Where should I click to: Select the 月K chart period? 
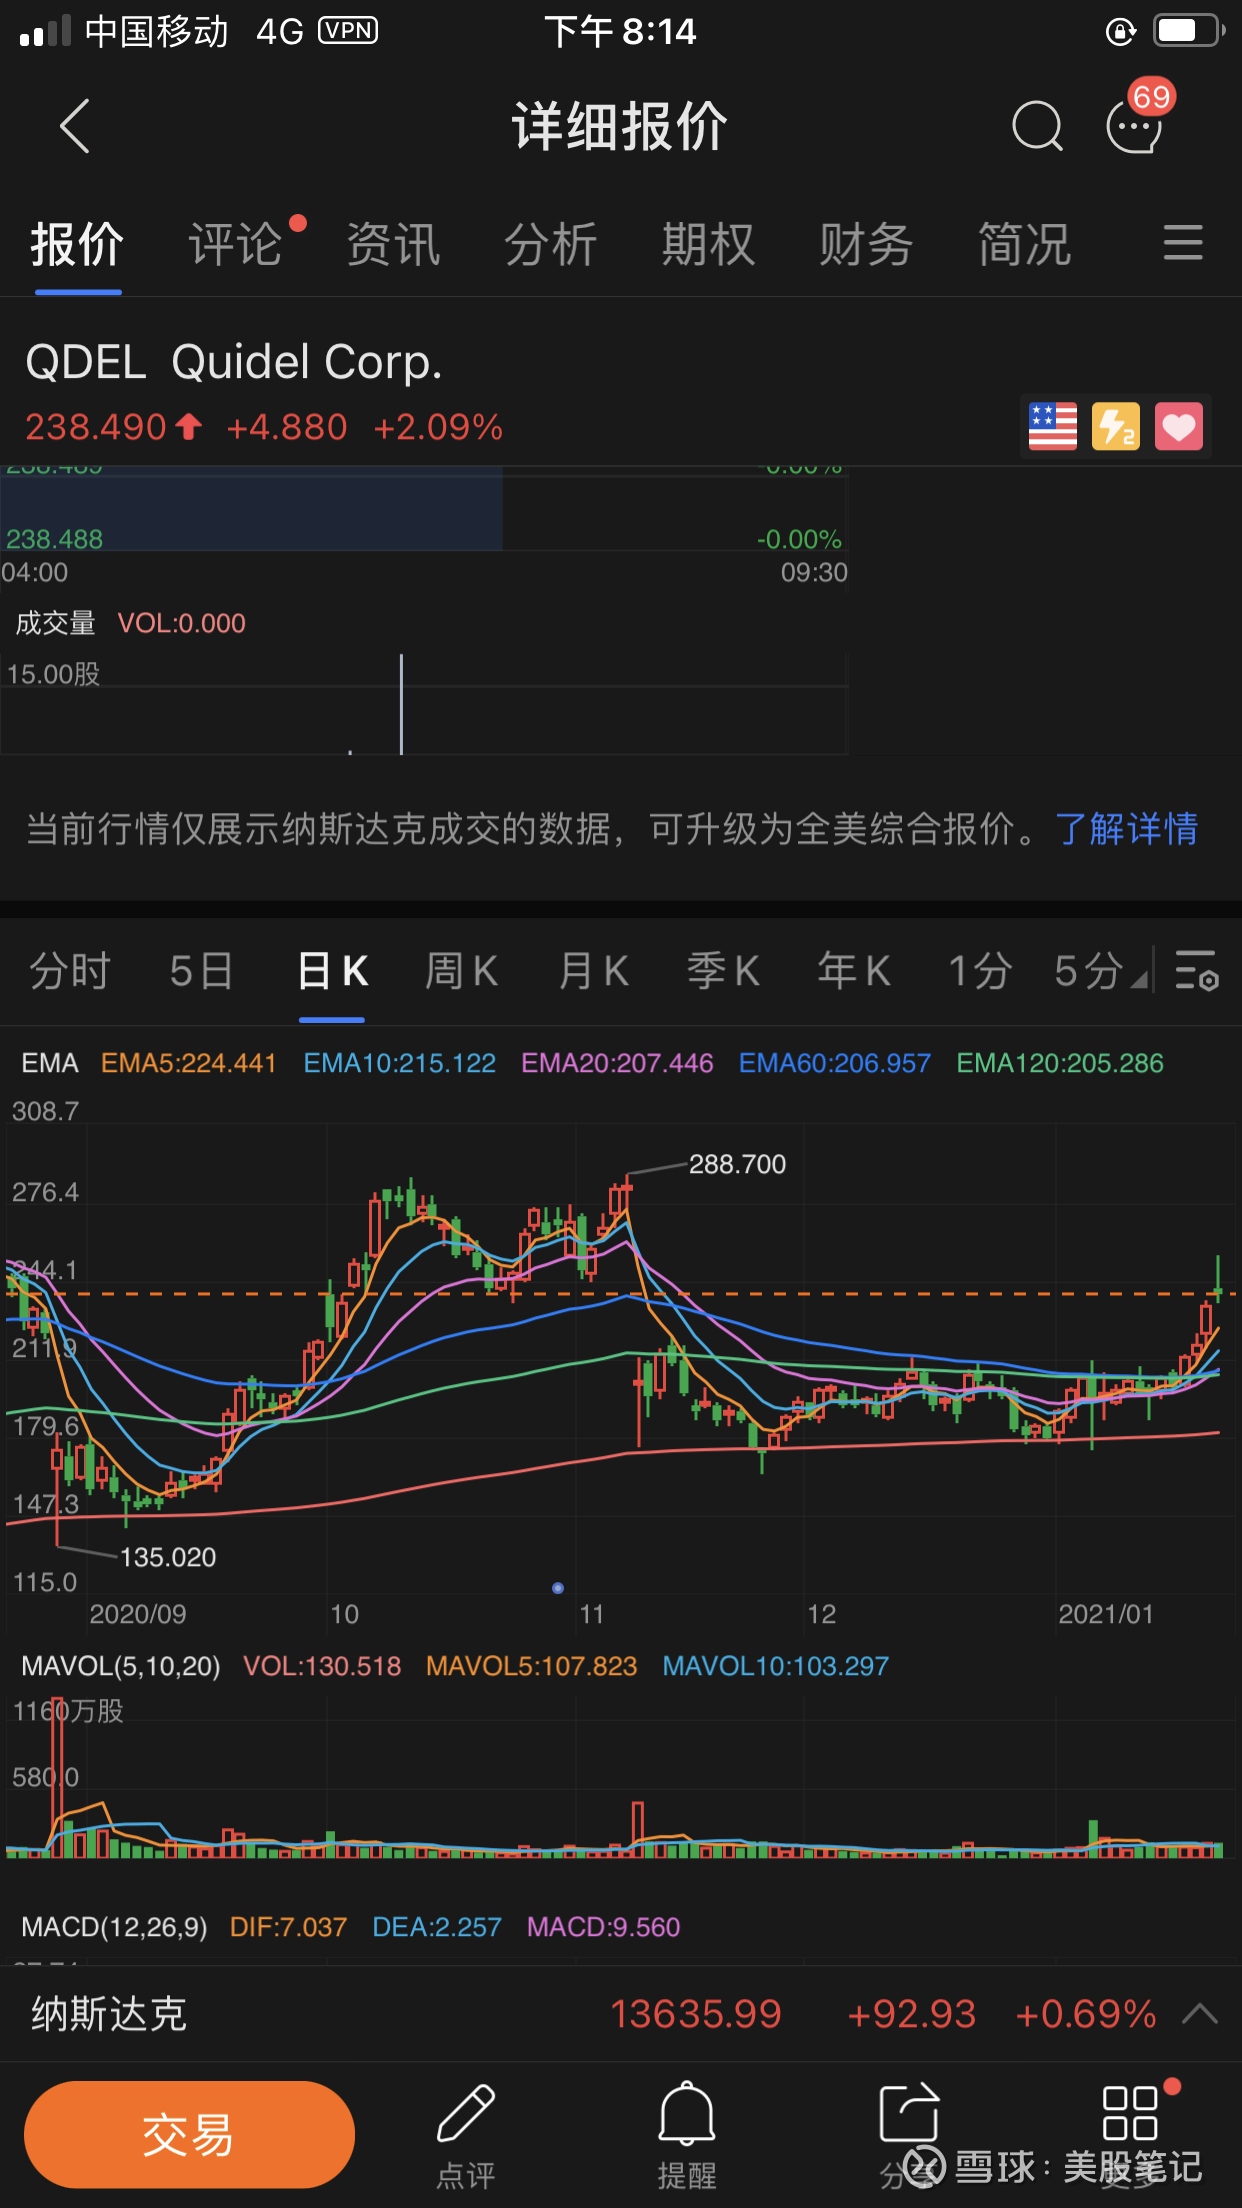tap(593, 970)
